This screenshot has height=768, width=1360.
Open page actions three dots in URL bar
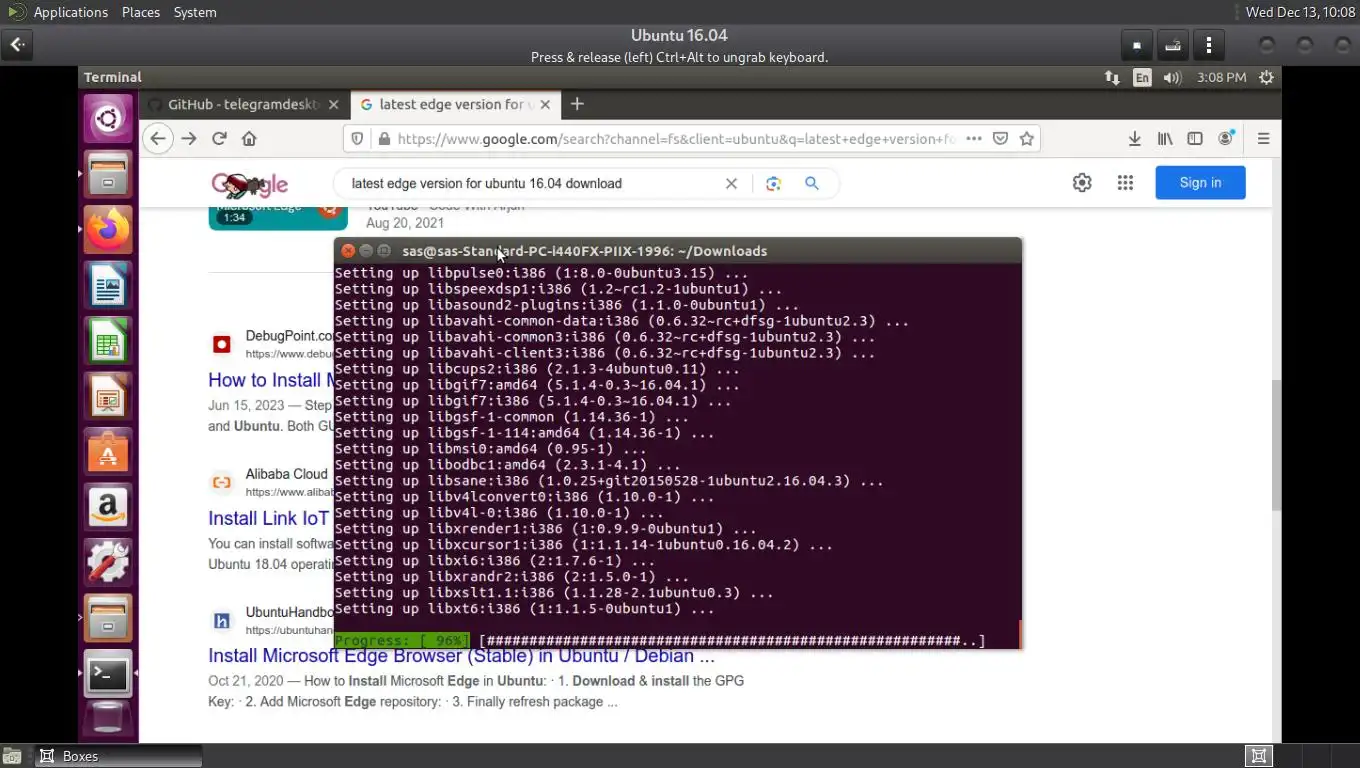(973, 139)
